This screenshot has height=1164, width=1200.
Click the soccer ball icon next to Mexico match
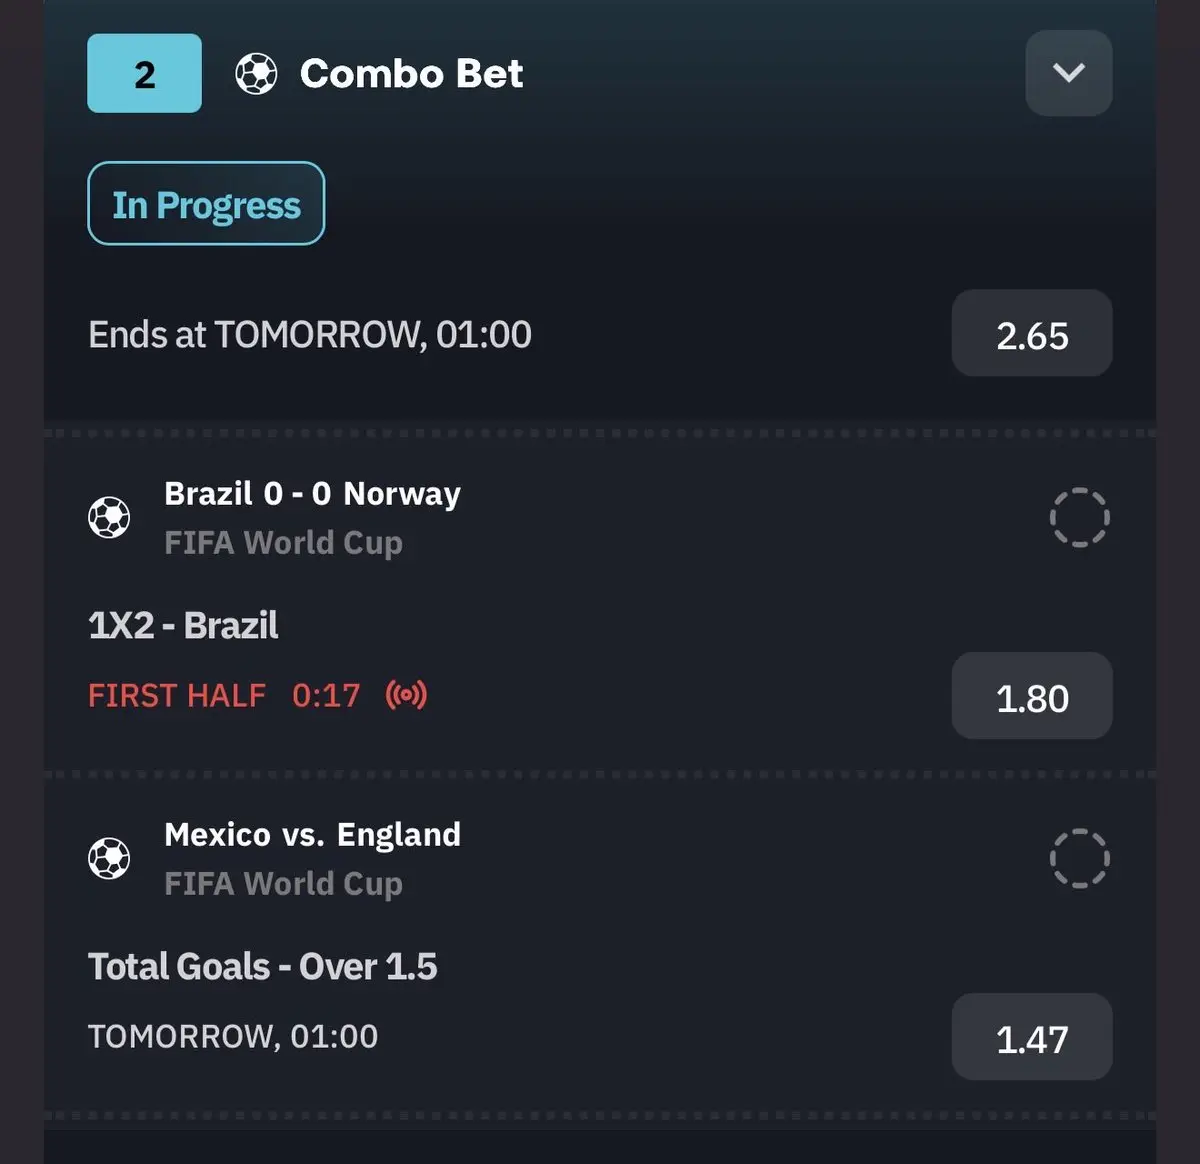[x=109, y=858]
